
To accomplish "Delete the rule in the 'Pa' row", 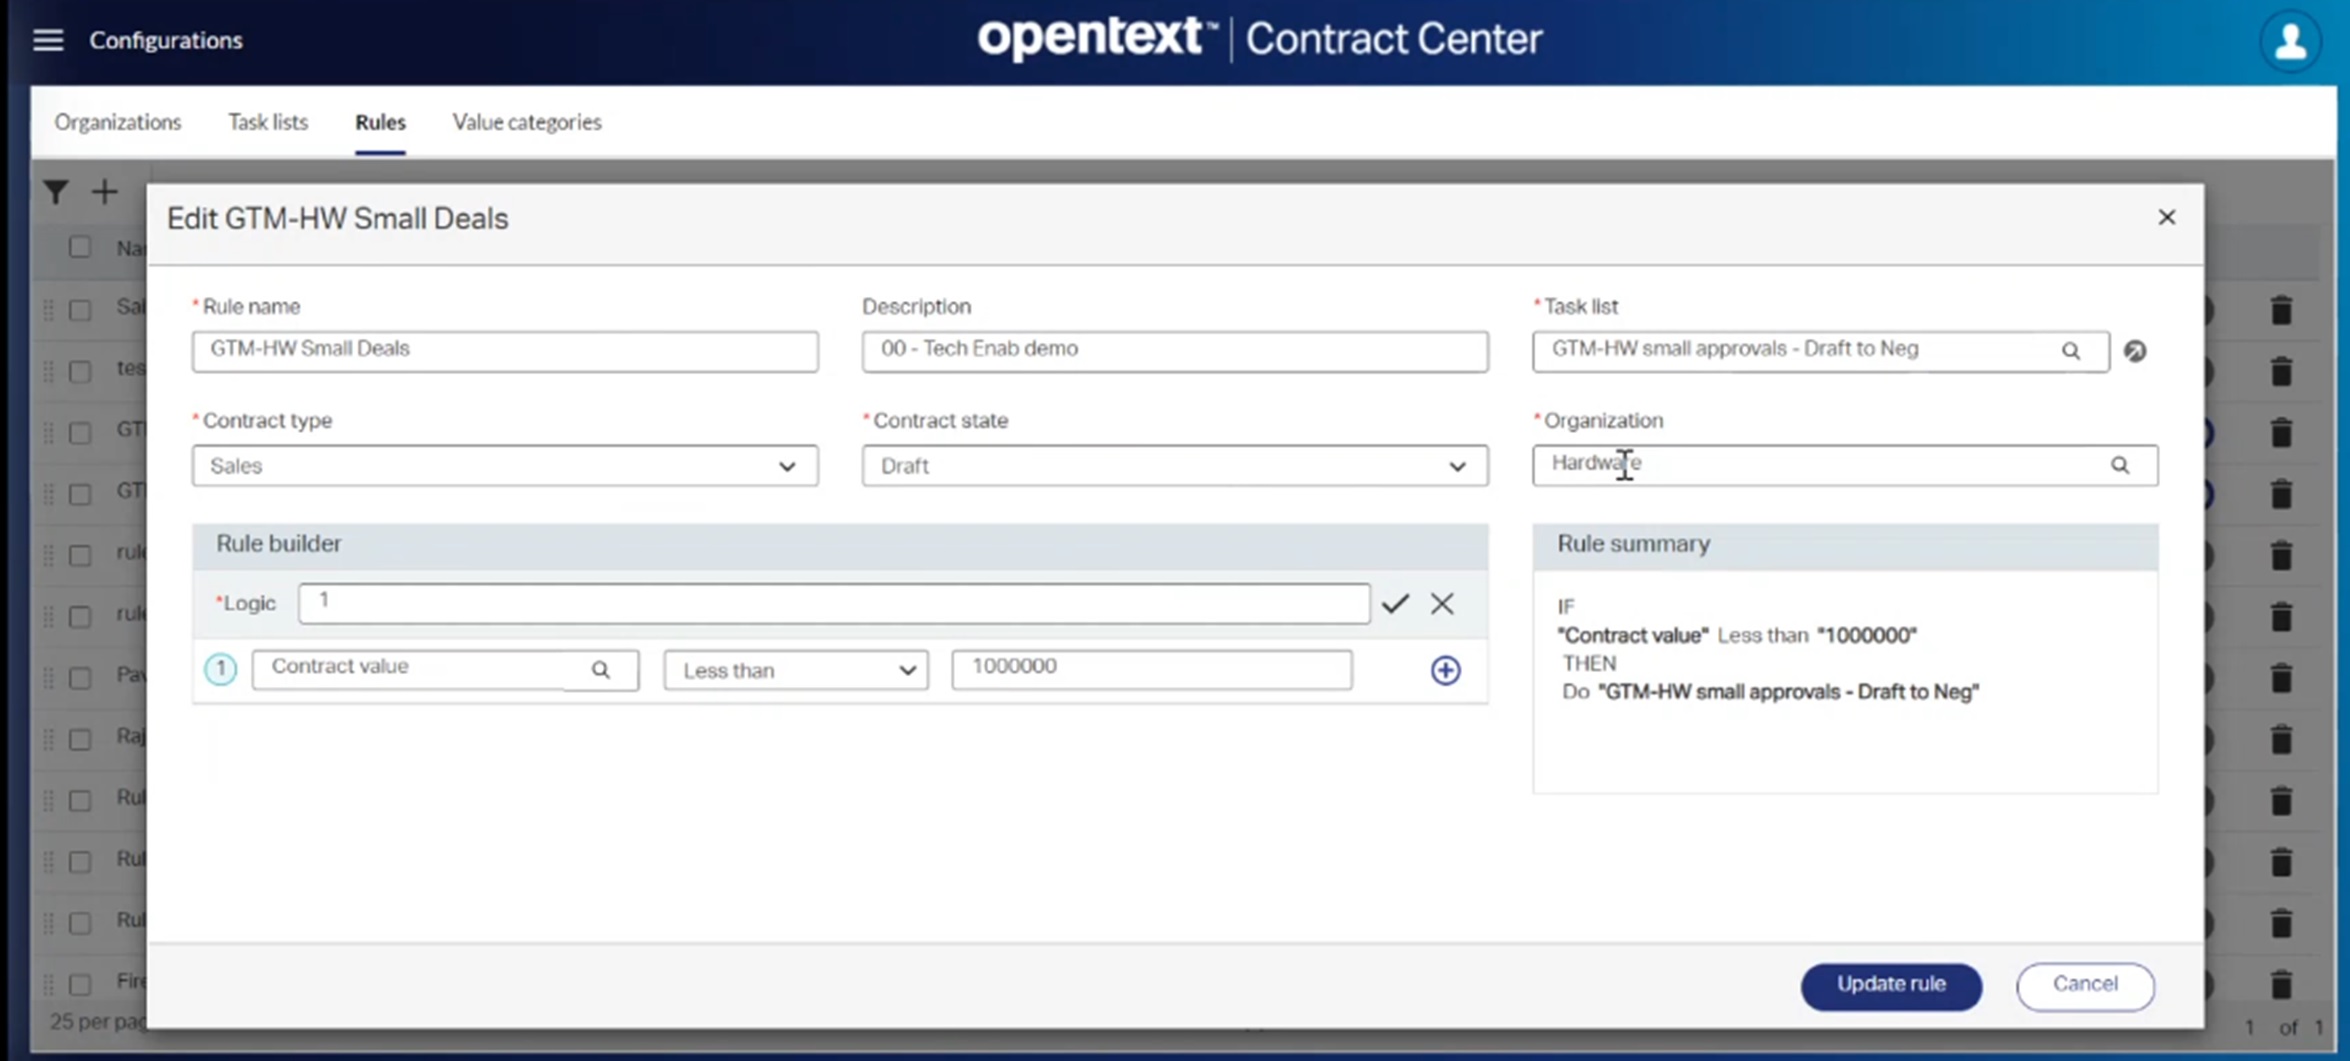I will [2281, 678].
